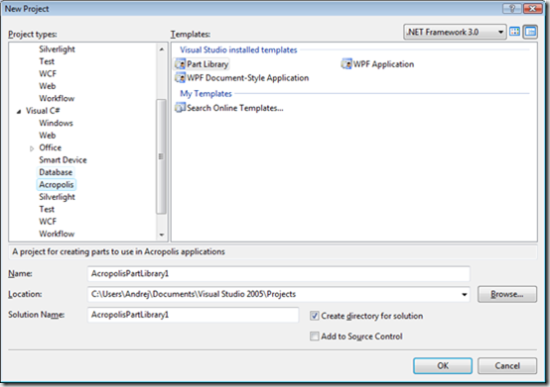Click the Cancel button
This screenshot has width=550, height=387.
pyautogui.click(x=507, y=366)
